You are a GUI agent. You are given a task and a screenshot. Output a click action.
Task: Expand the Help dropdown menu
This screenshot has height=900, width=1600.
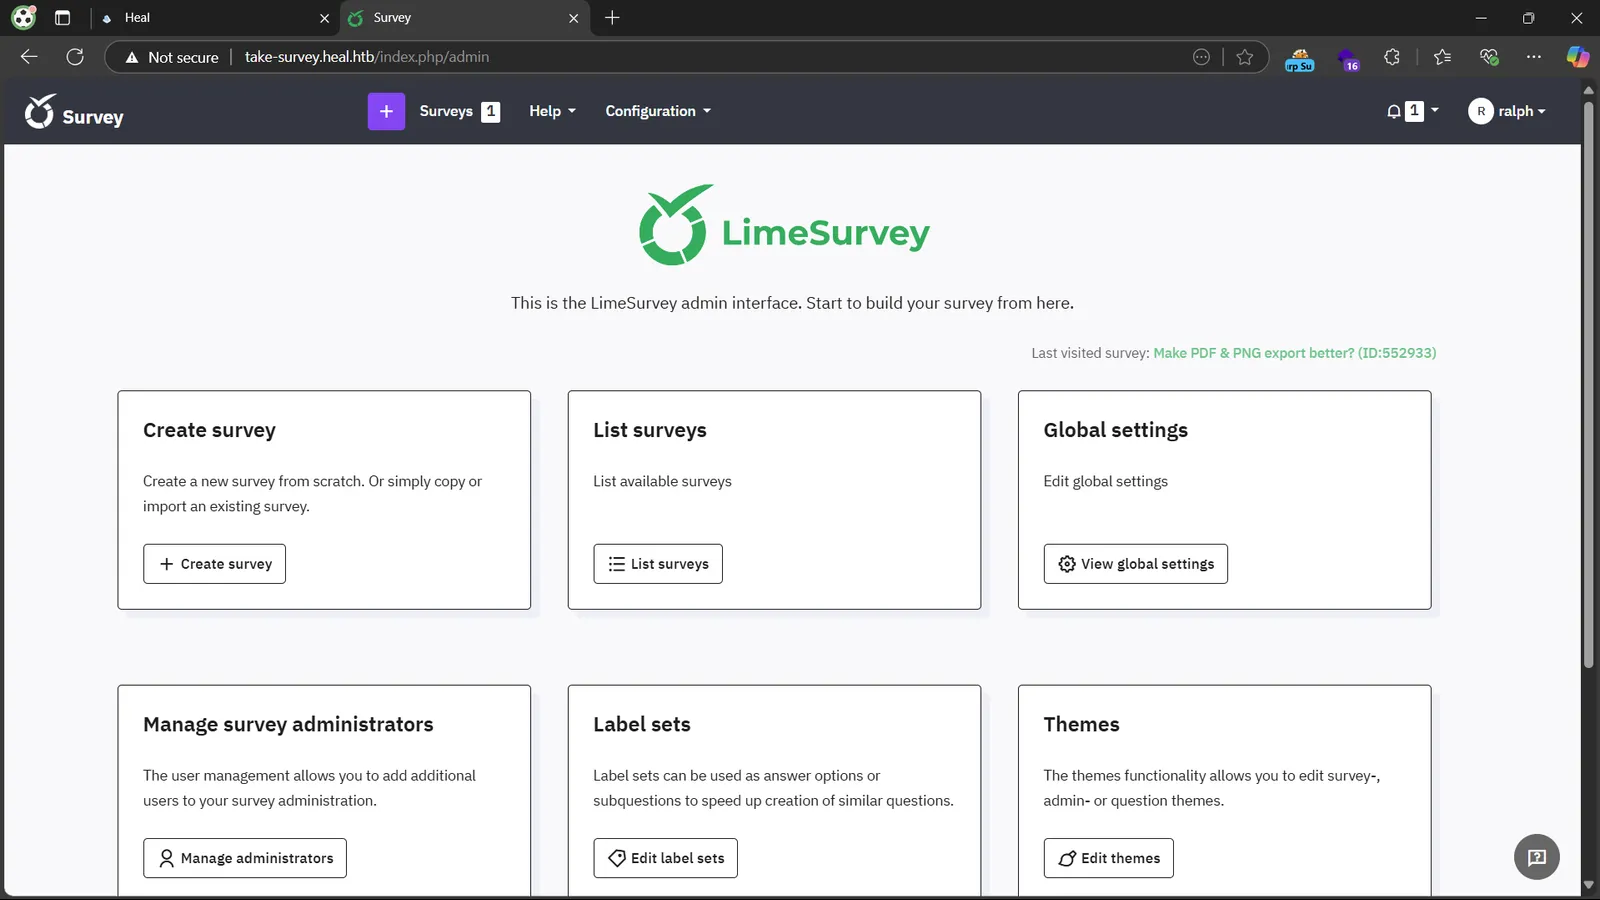552,111
